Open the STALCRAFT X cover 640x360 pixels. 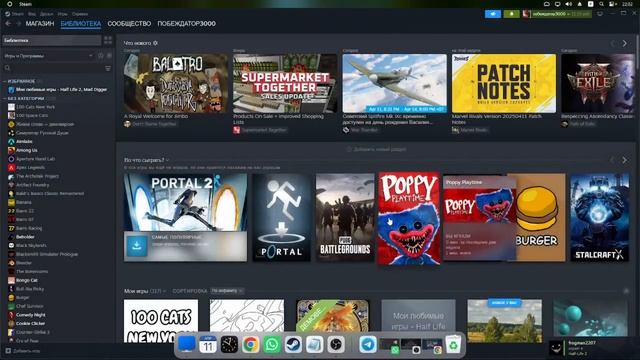tap(600, 218)
